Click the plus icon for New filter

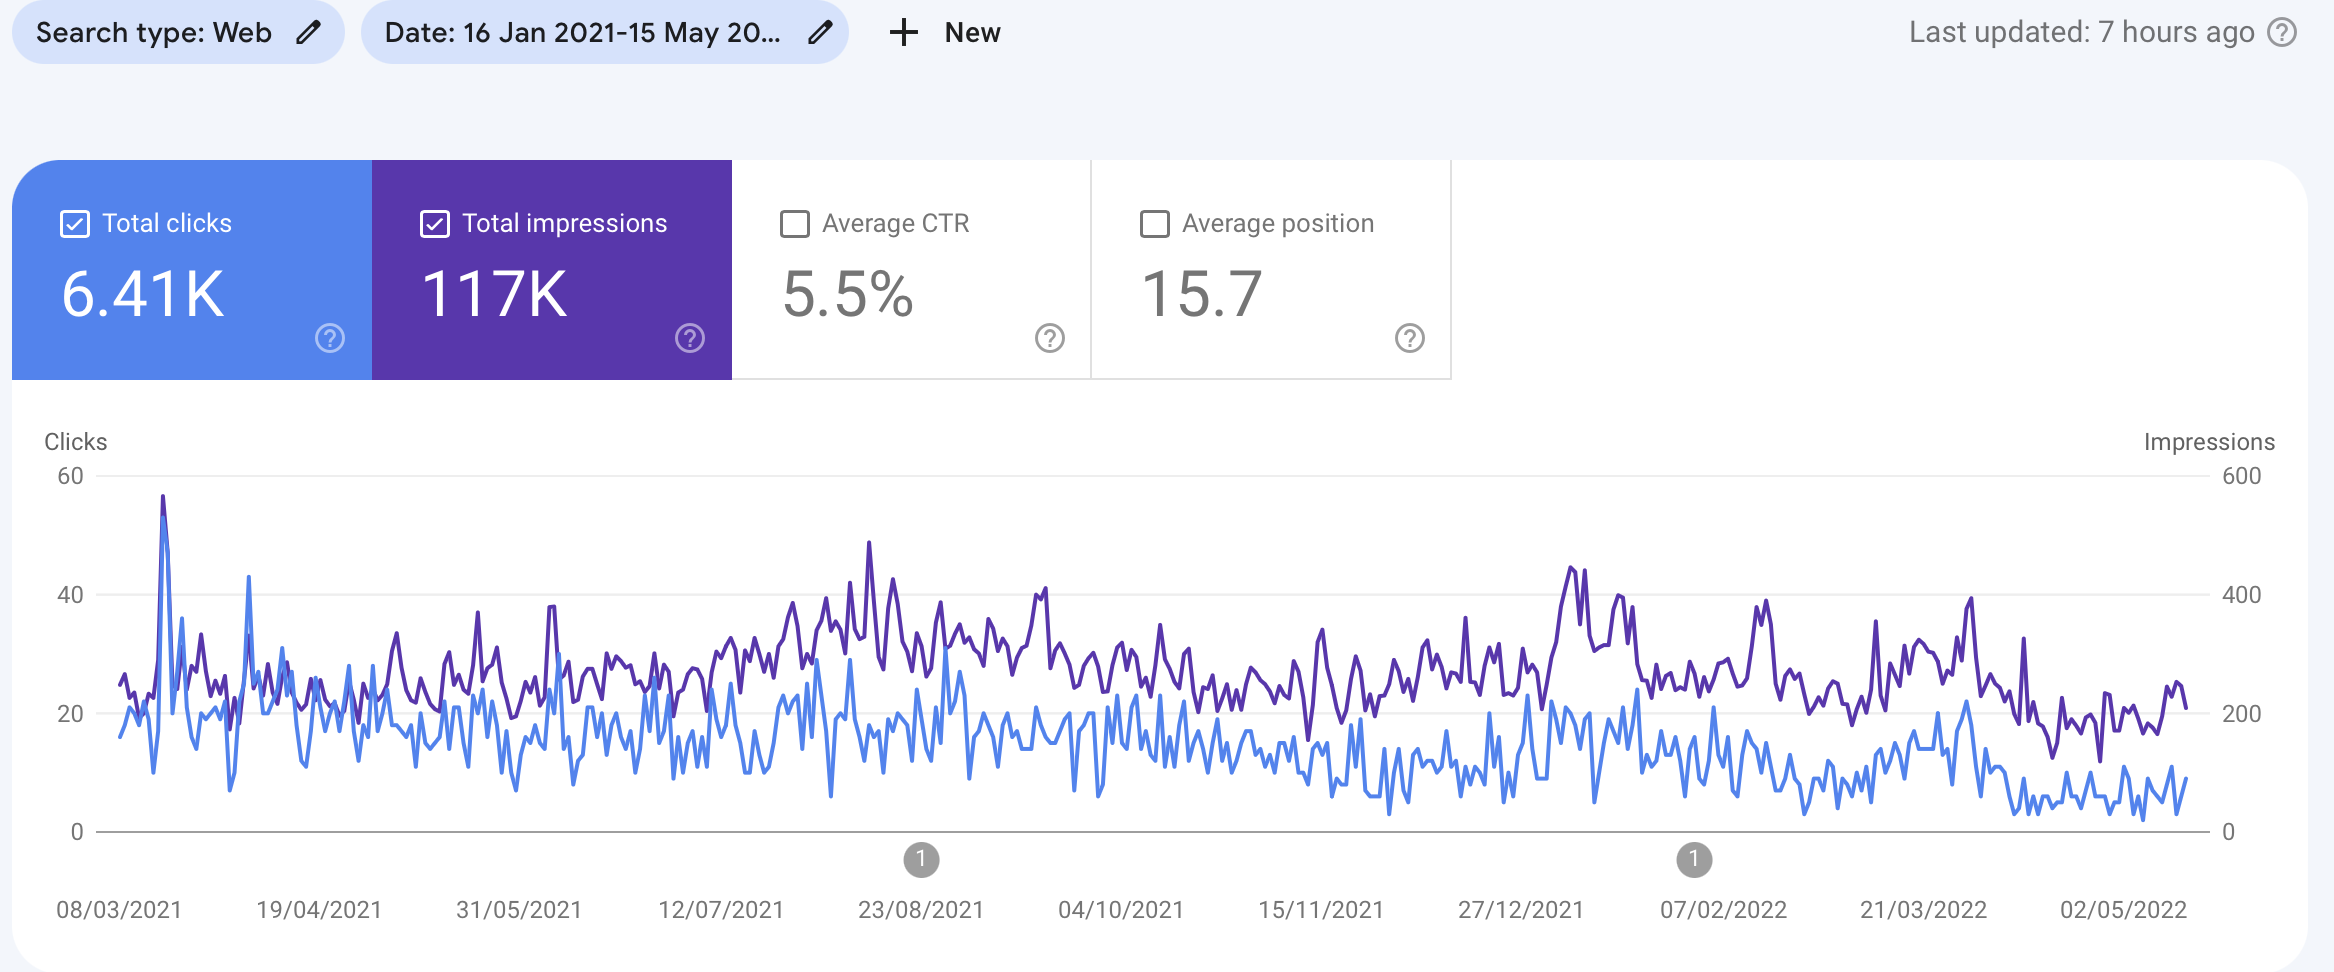903,33
